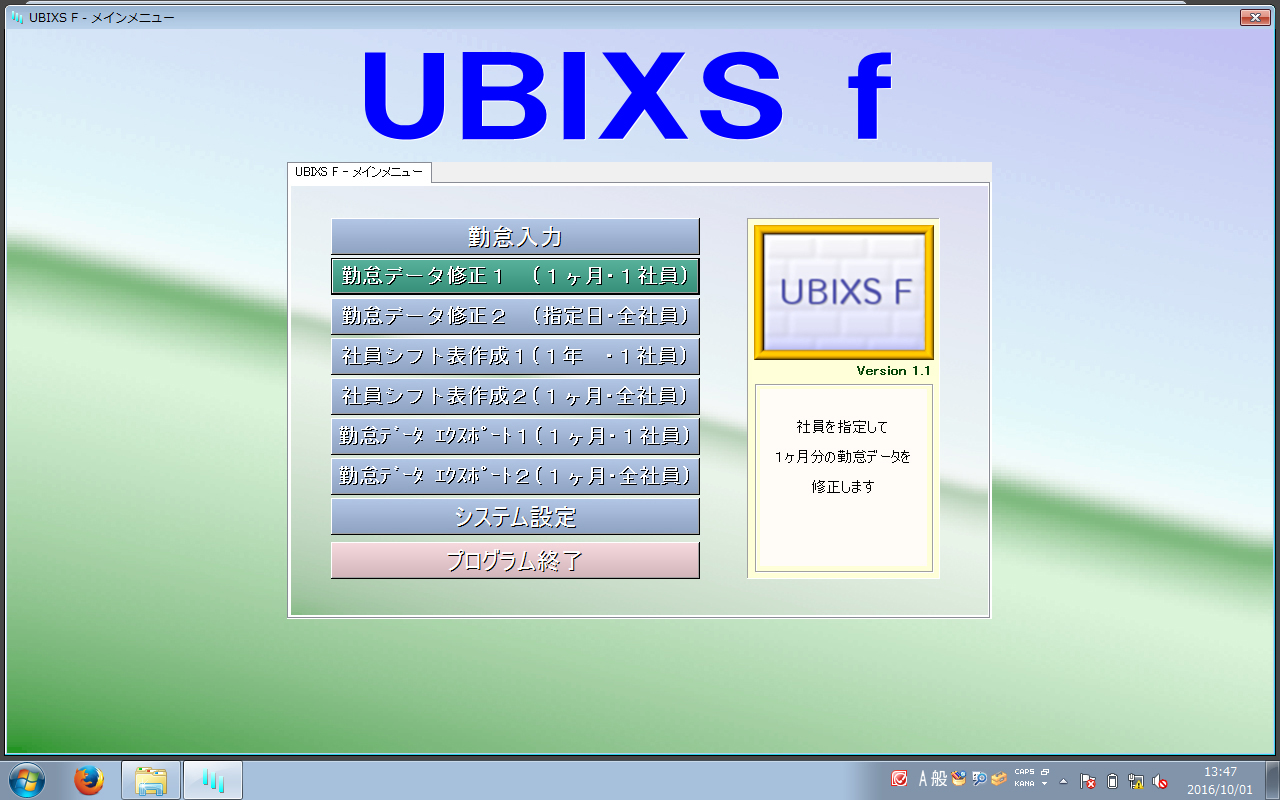Click the battery tray icon

tap(1112, 781)
